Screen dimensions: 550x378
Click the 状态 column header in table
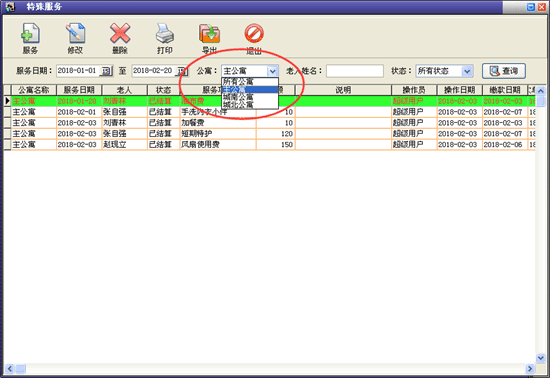point(163,90)
